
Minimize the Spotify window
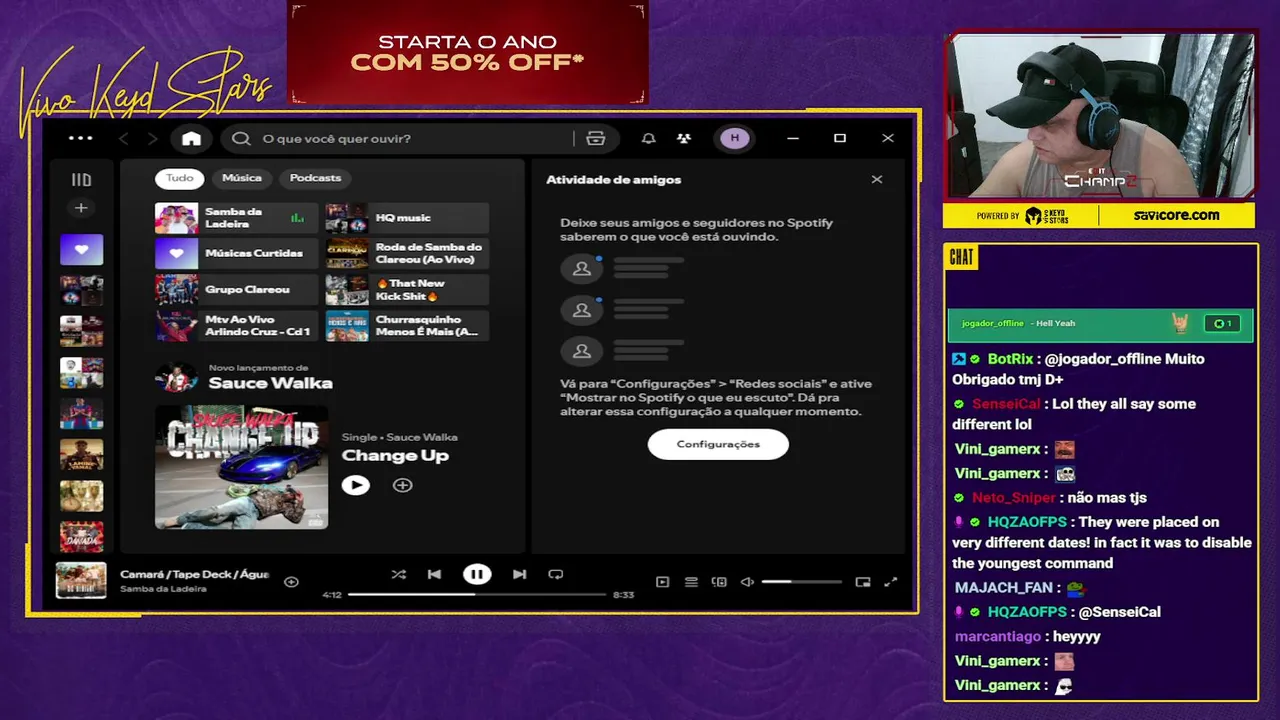[793, 138]
